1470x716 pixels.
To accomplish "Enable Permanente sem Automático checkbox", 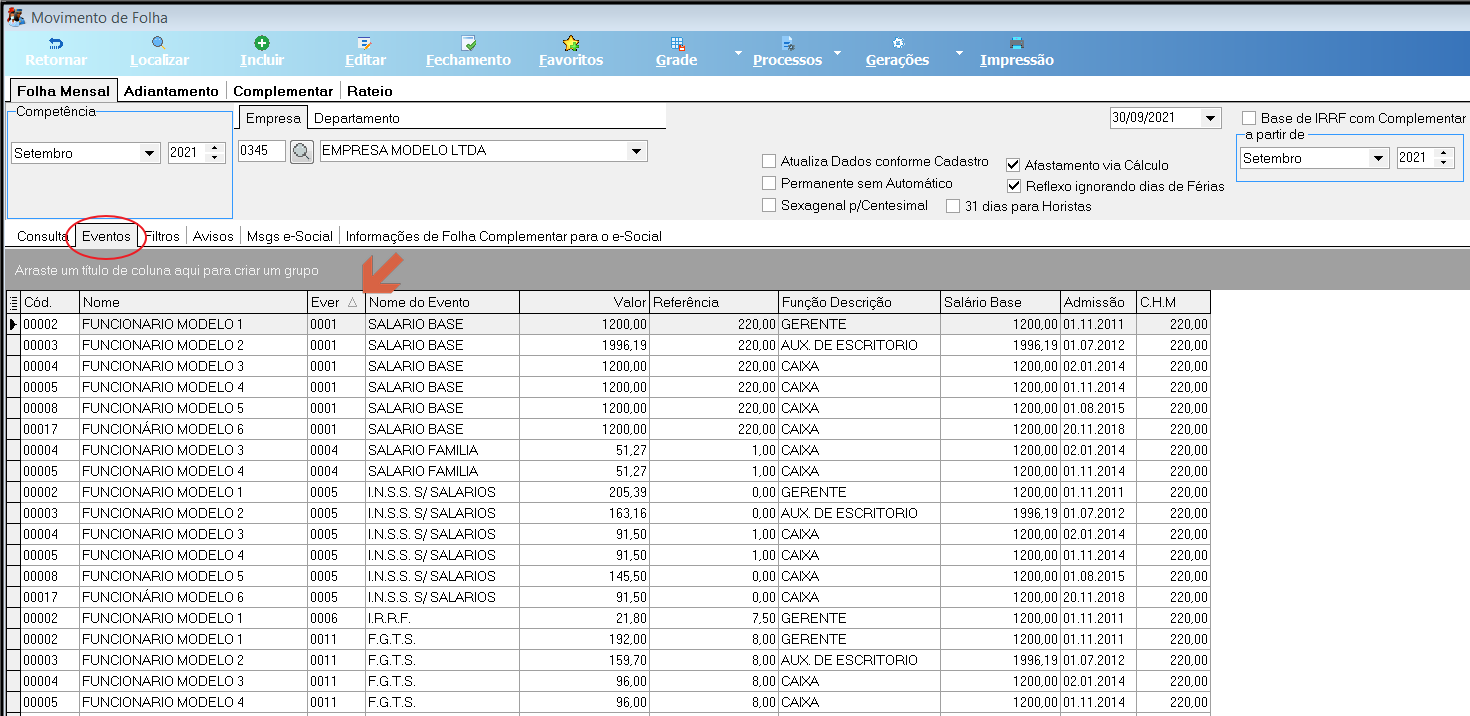I will pyautogui.click(x=769, y=183).
